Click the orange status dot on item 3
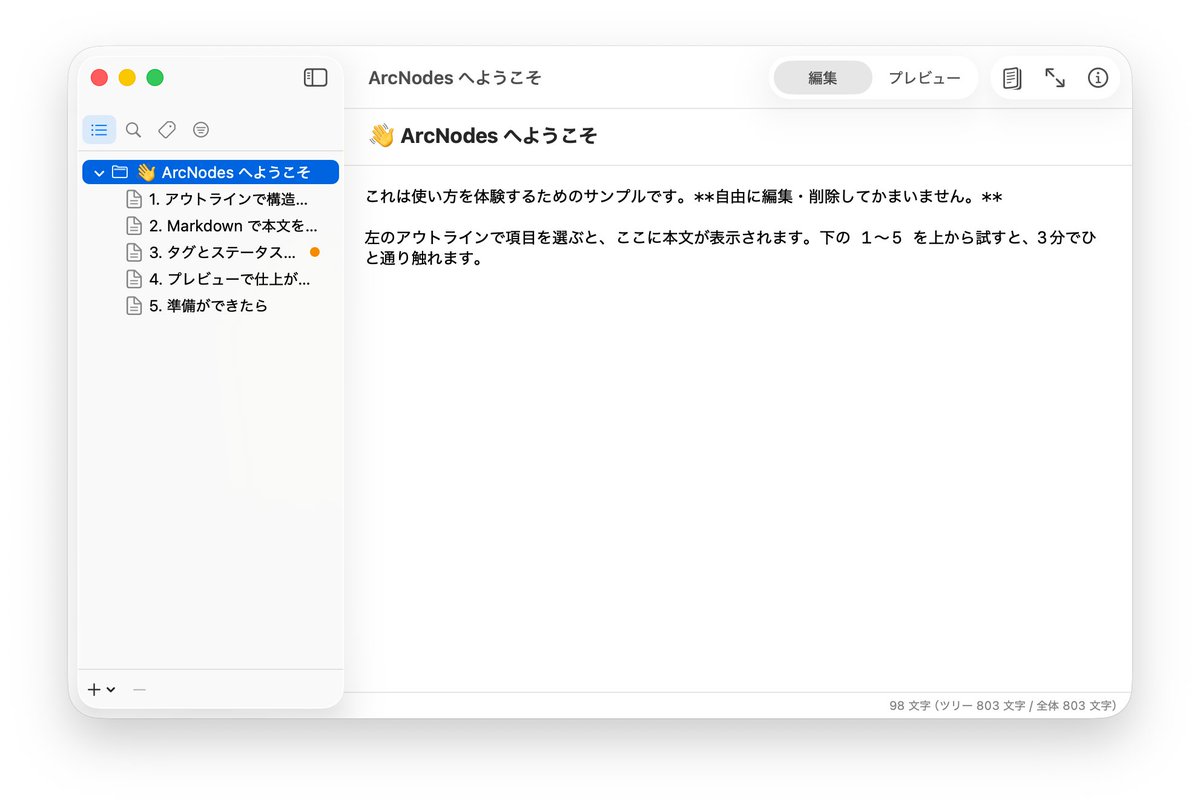Image resolution: width=1200 pixels, height=808 pixels. (315, 252)
